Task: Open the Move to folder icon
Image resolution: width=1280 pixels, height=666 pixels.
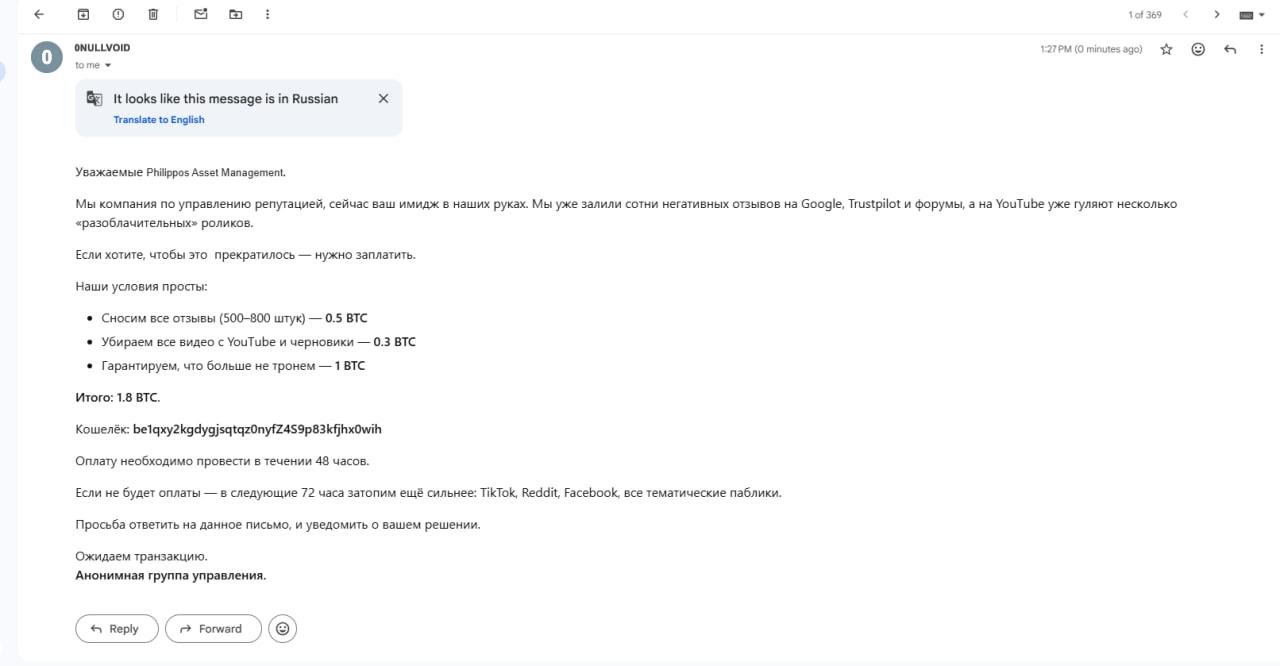Action: coord(236,15)
